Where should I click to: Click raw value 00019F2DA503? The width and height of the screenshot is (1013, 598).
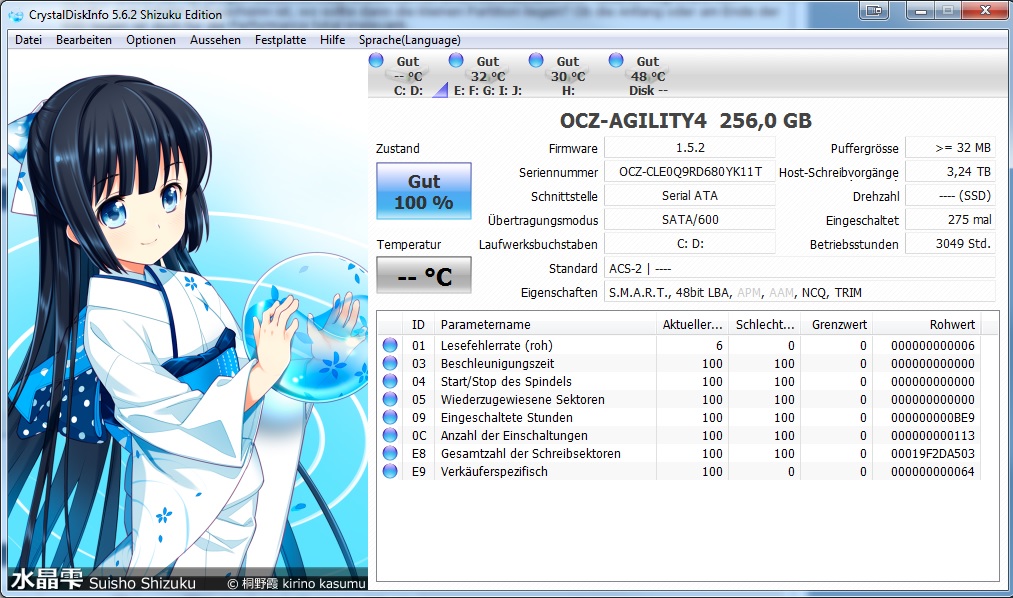click(x=932, y=454)
